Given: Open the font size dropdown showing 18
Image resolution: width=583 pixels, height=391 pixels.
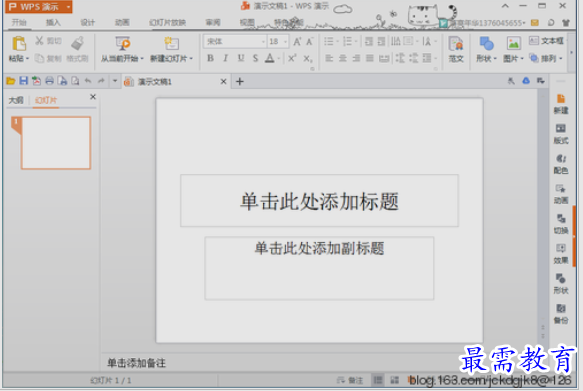Looking at the screenshot, I should click(286, 42).
